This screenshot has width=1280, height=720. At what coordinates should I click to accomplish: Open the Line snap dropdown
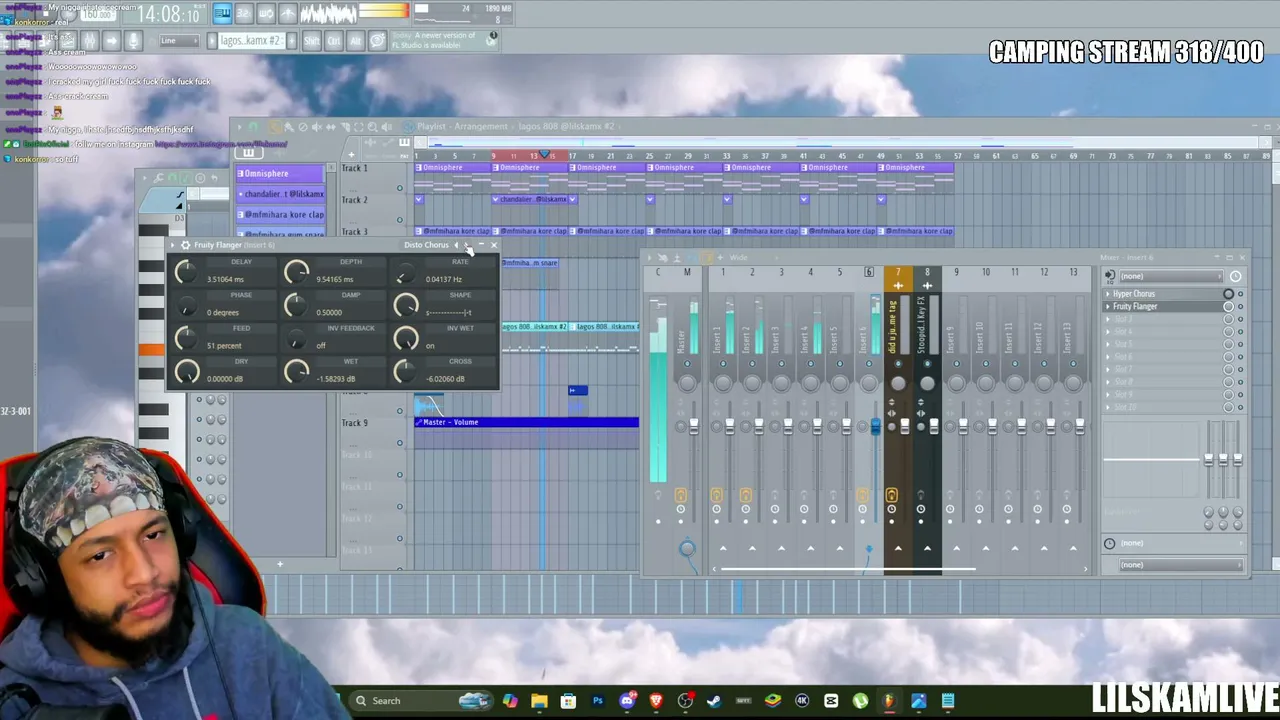pos(180,40)
